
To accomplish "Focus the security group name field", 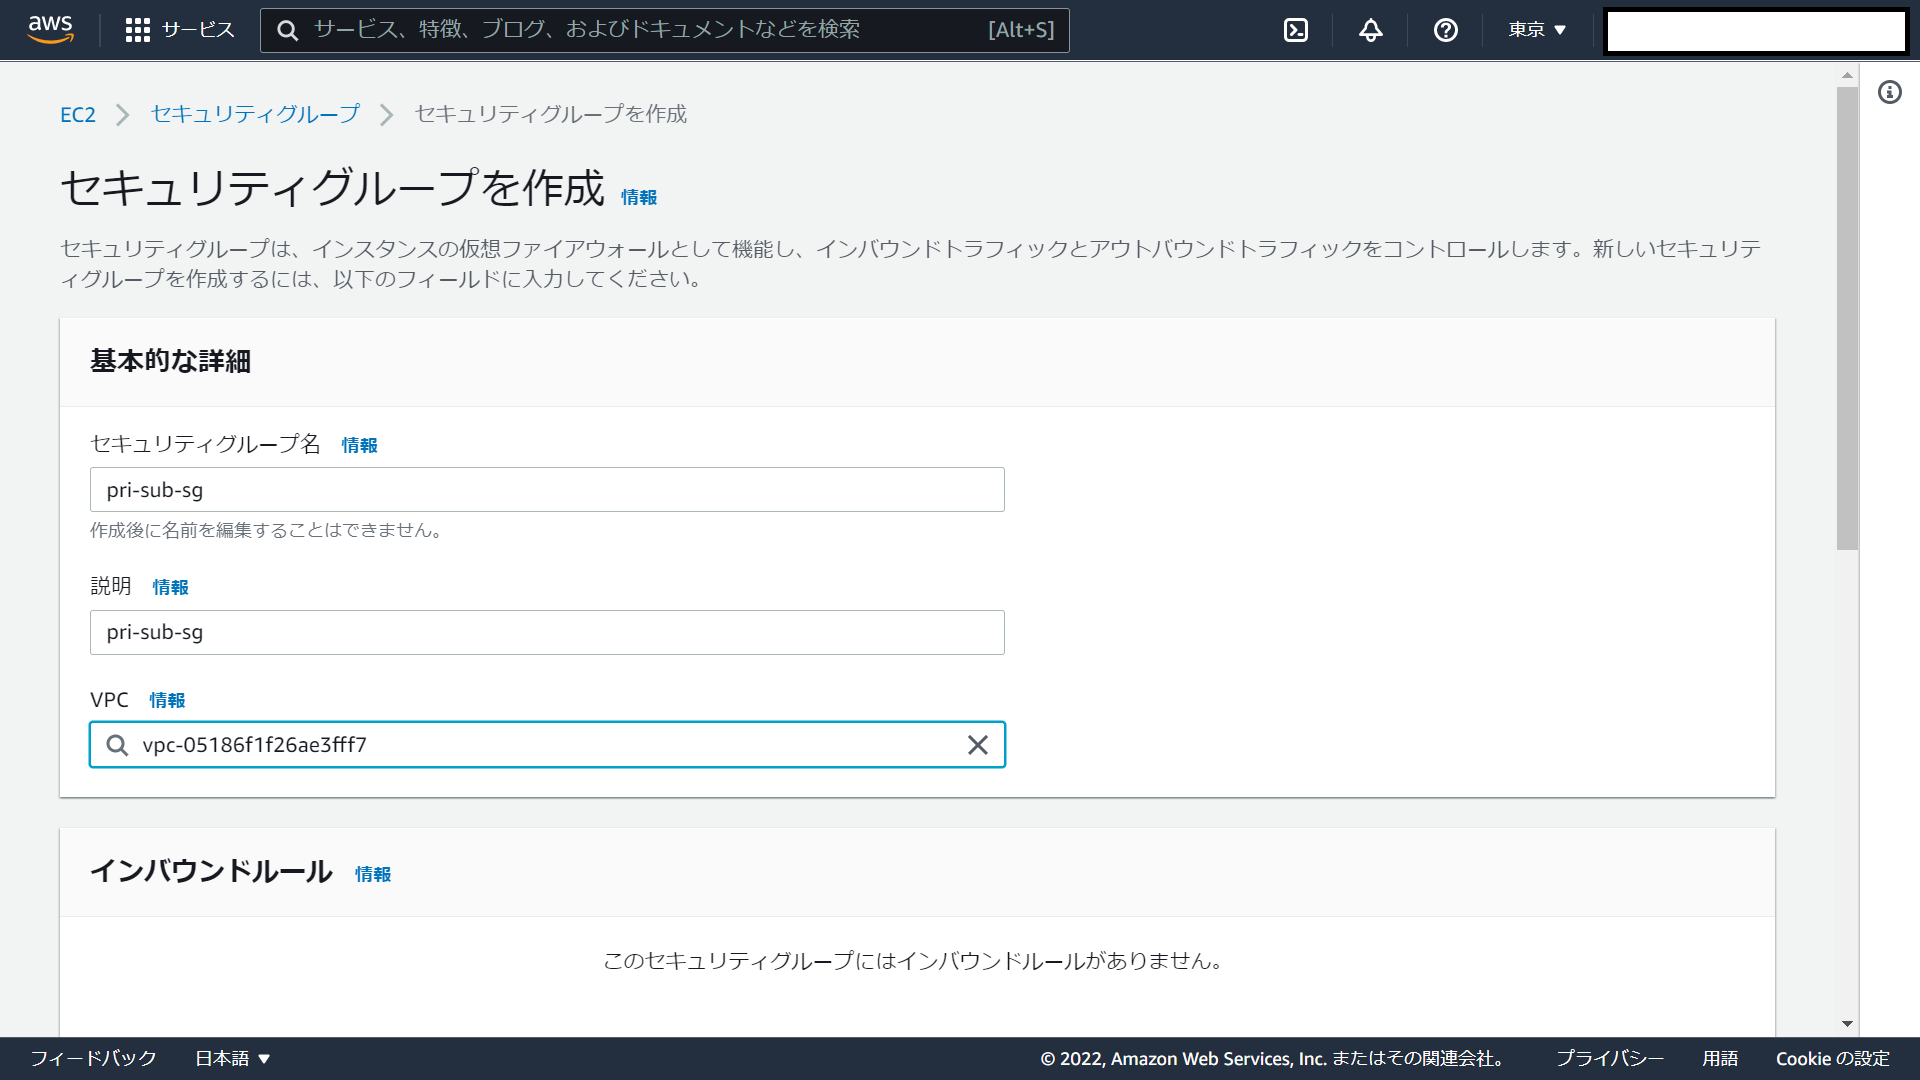I will 547,490.
